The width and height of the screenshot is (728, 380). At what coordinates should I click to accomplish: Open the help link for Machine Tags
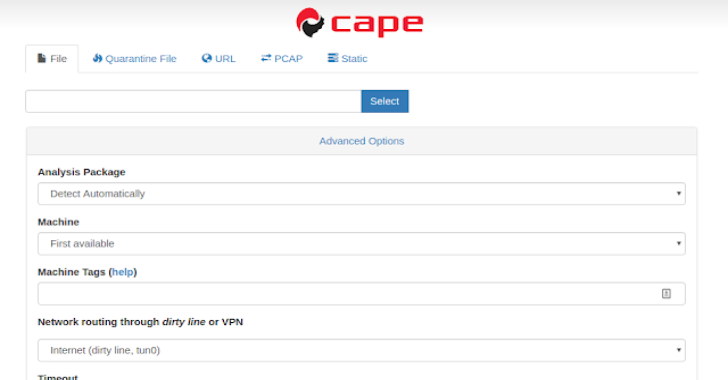click(123, 272)
